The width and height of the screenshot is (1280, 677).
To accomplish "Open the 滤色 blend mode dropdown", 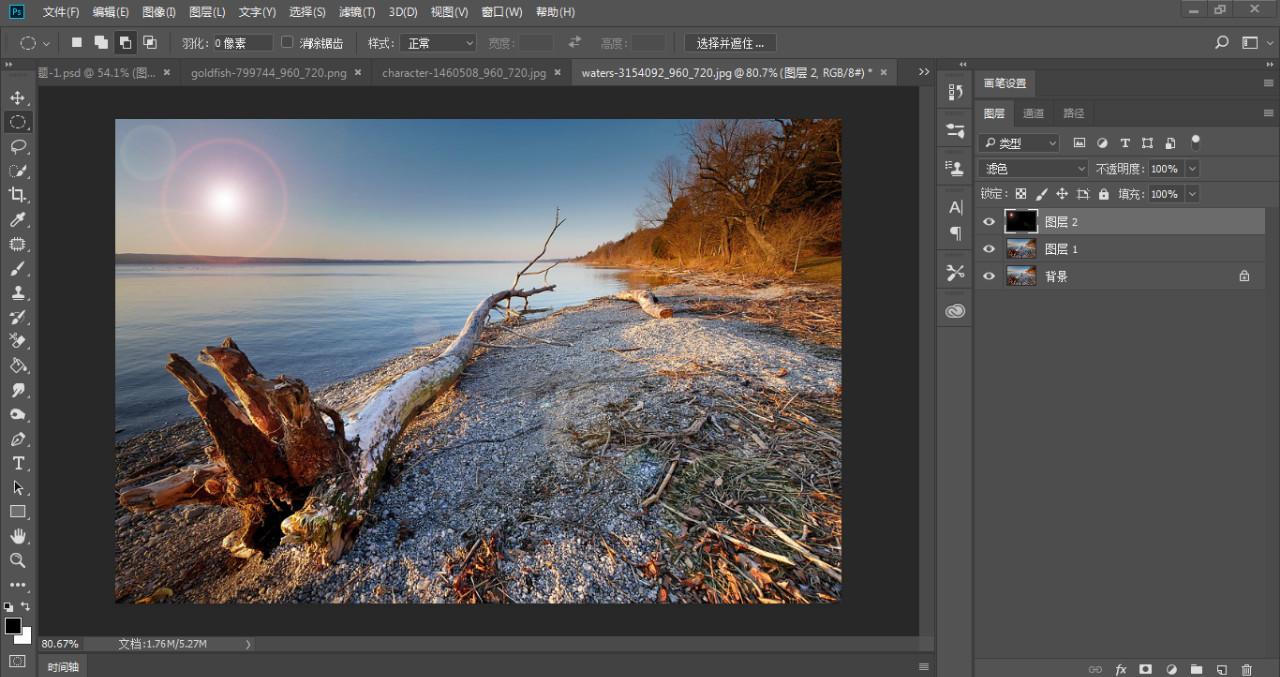I will click(1033, 169).
